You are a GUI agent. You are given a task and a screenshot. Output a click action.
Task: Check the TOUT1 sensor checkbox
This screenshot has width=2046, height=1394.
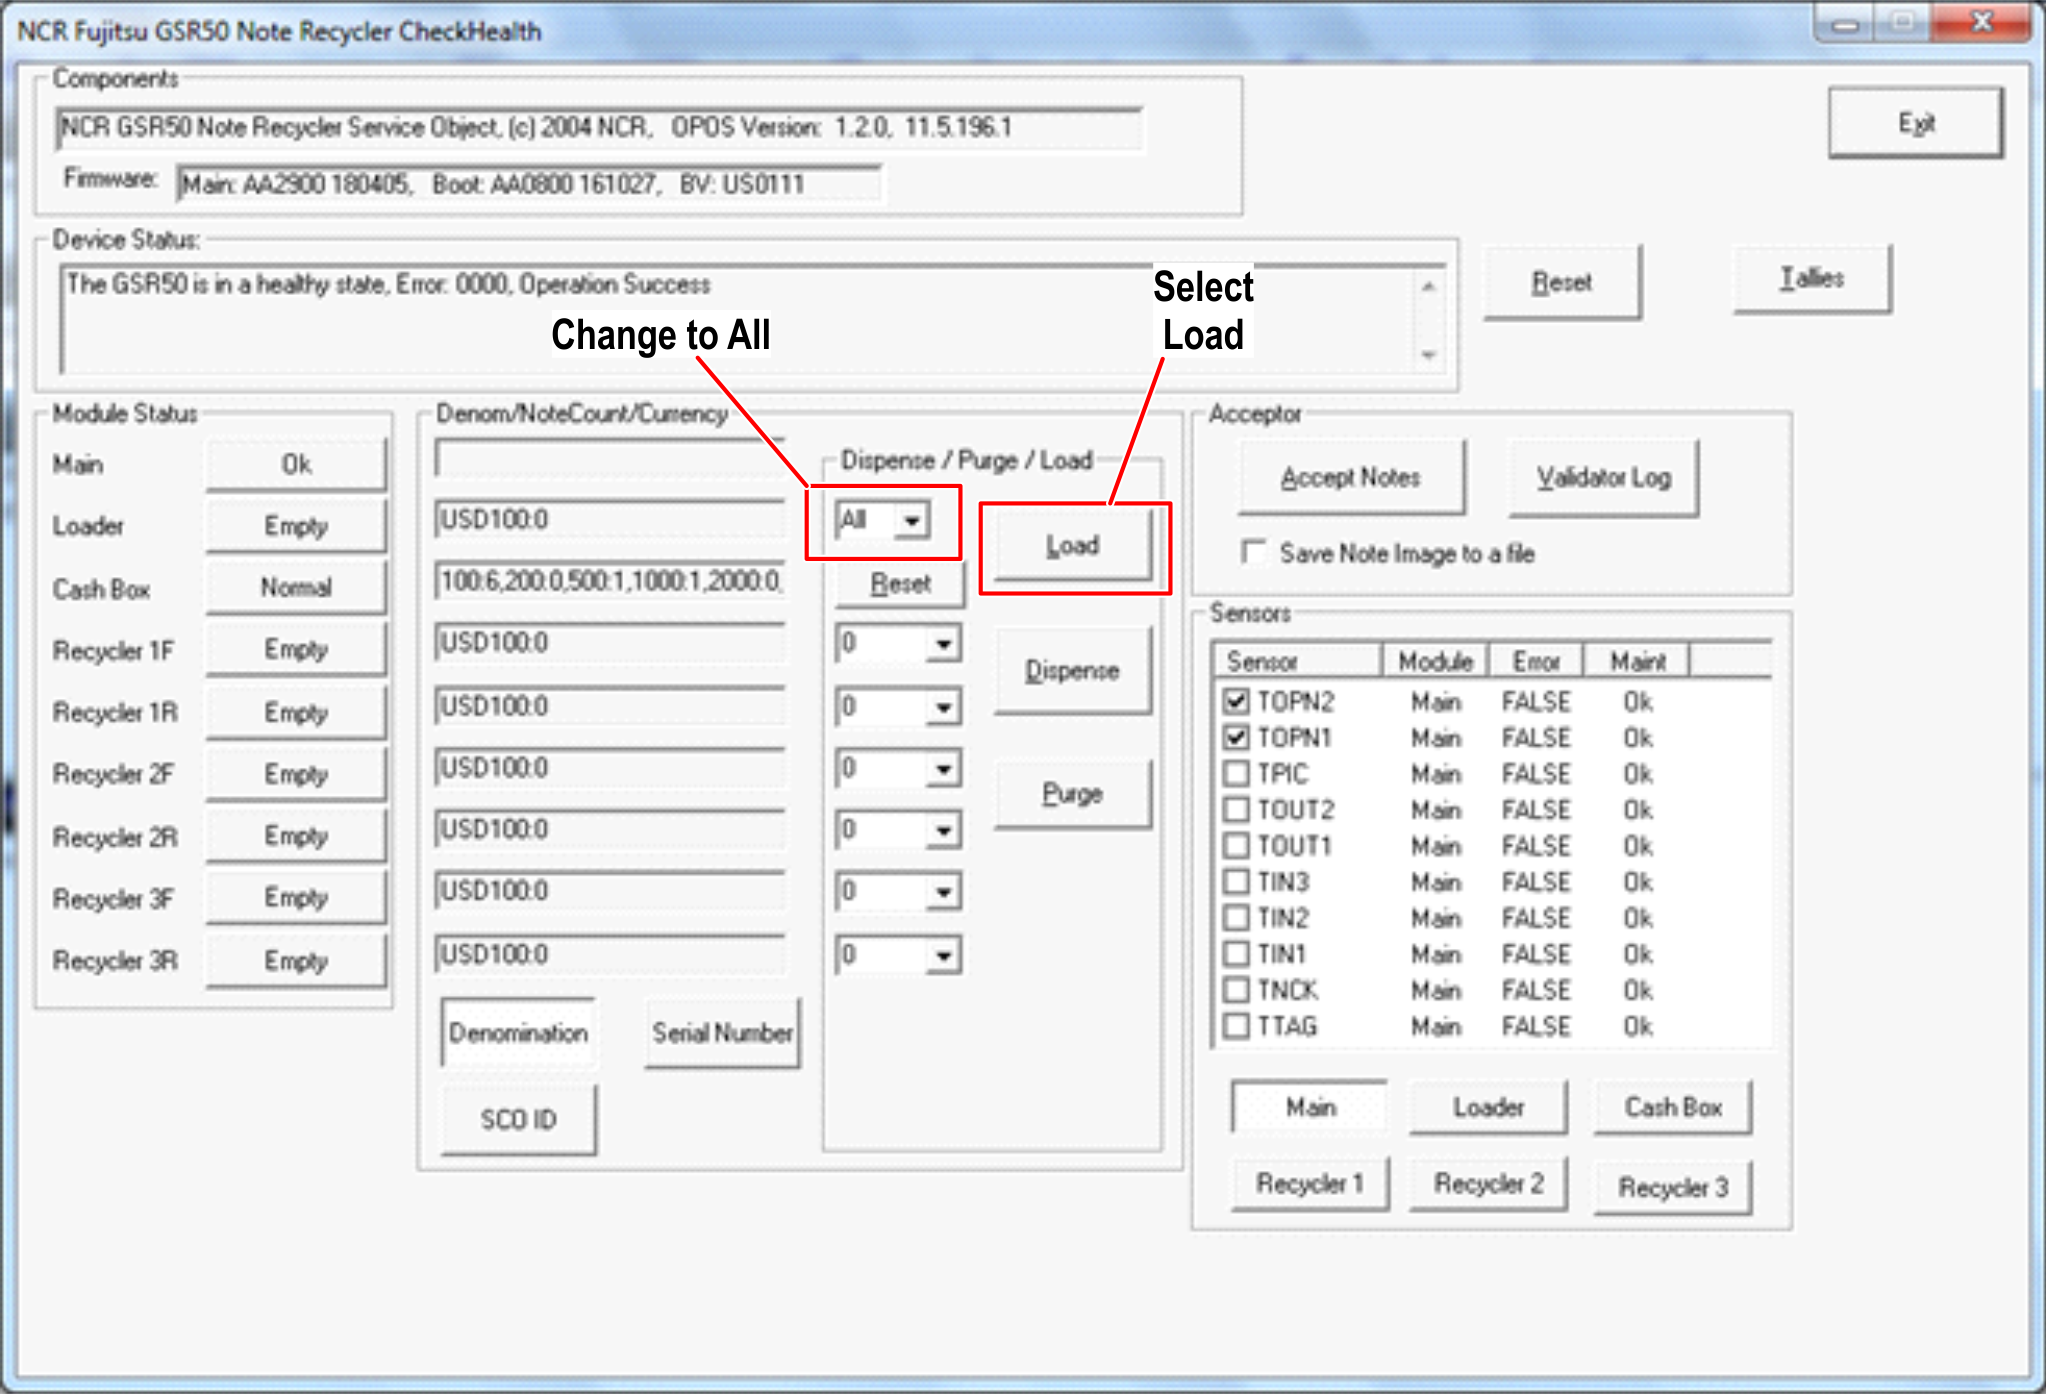(1237, 845)
